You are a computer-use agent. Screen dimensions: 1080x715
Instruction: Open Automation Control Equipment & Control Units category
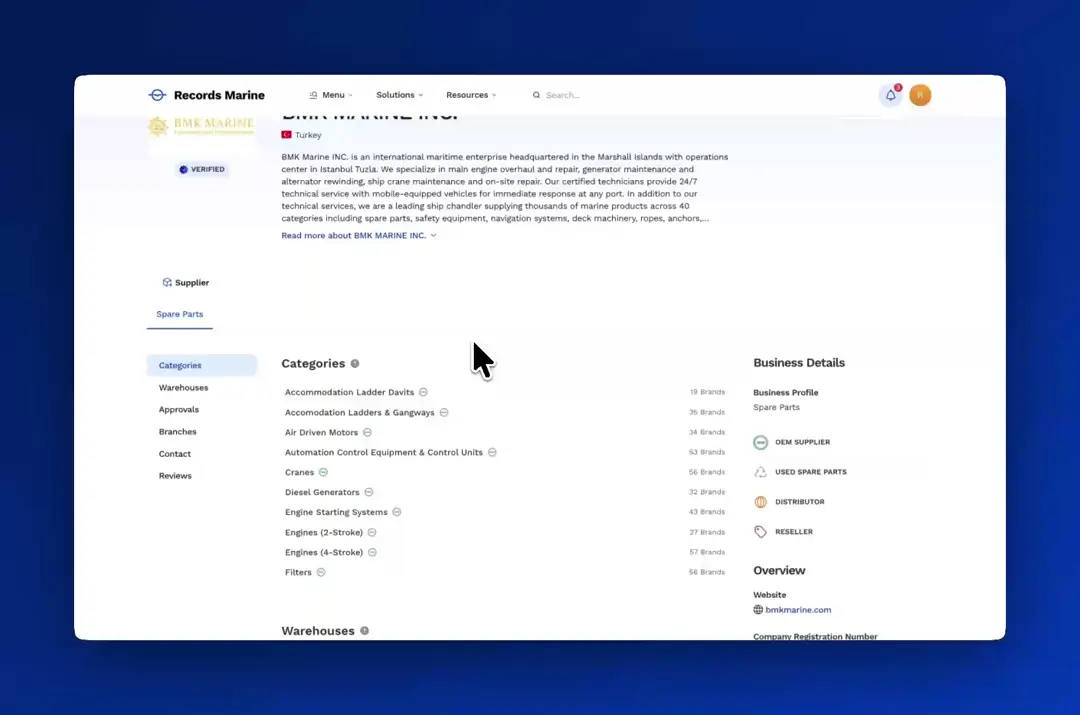click(384, 453)
